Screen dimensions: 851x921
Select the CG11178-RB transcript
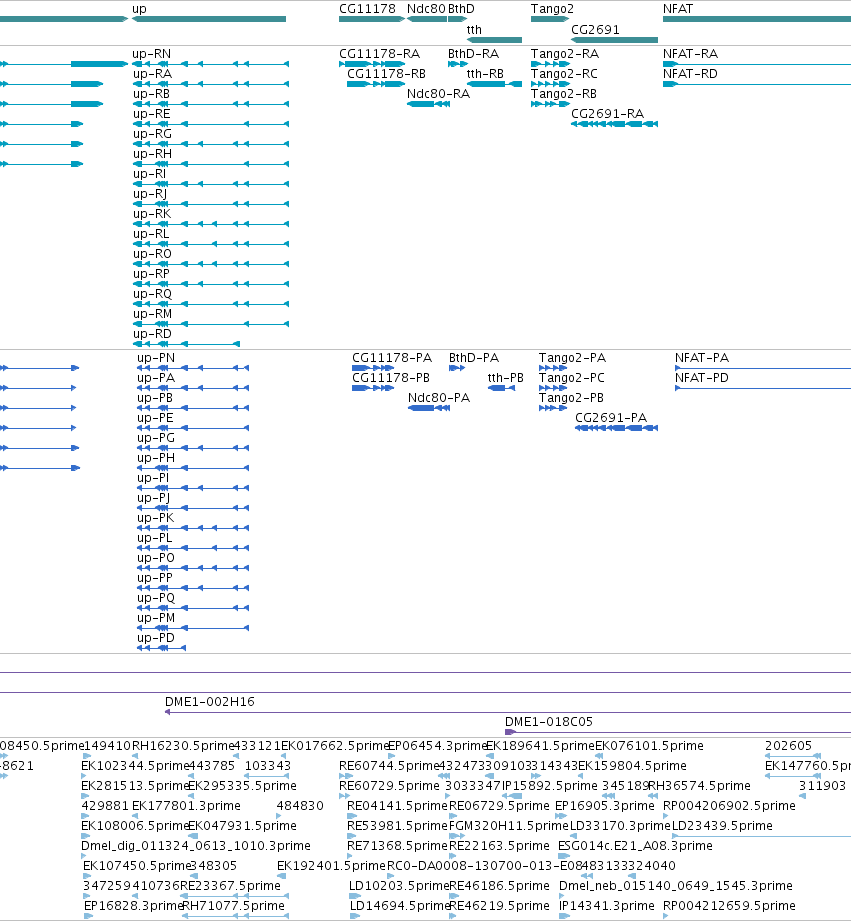376,84
